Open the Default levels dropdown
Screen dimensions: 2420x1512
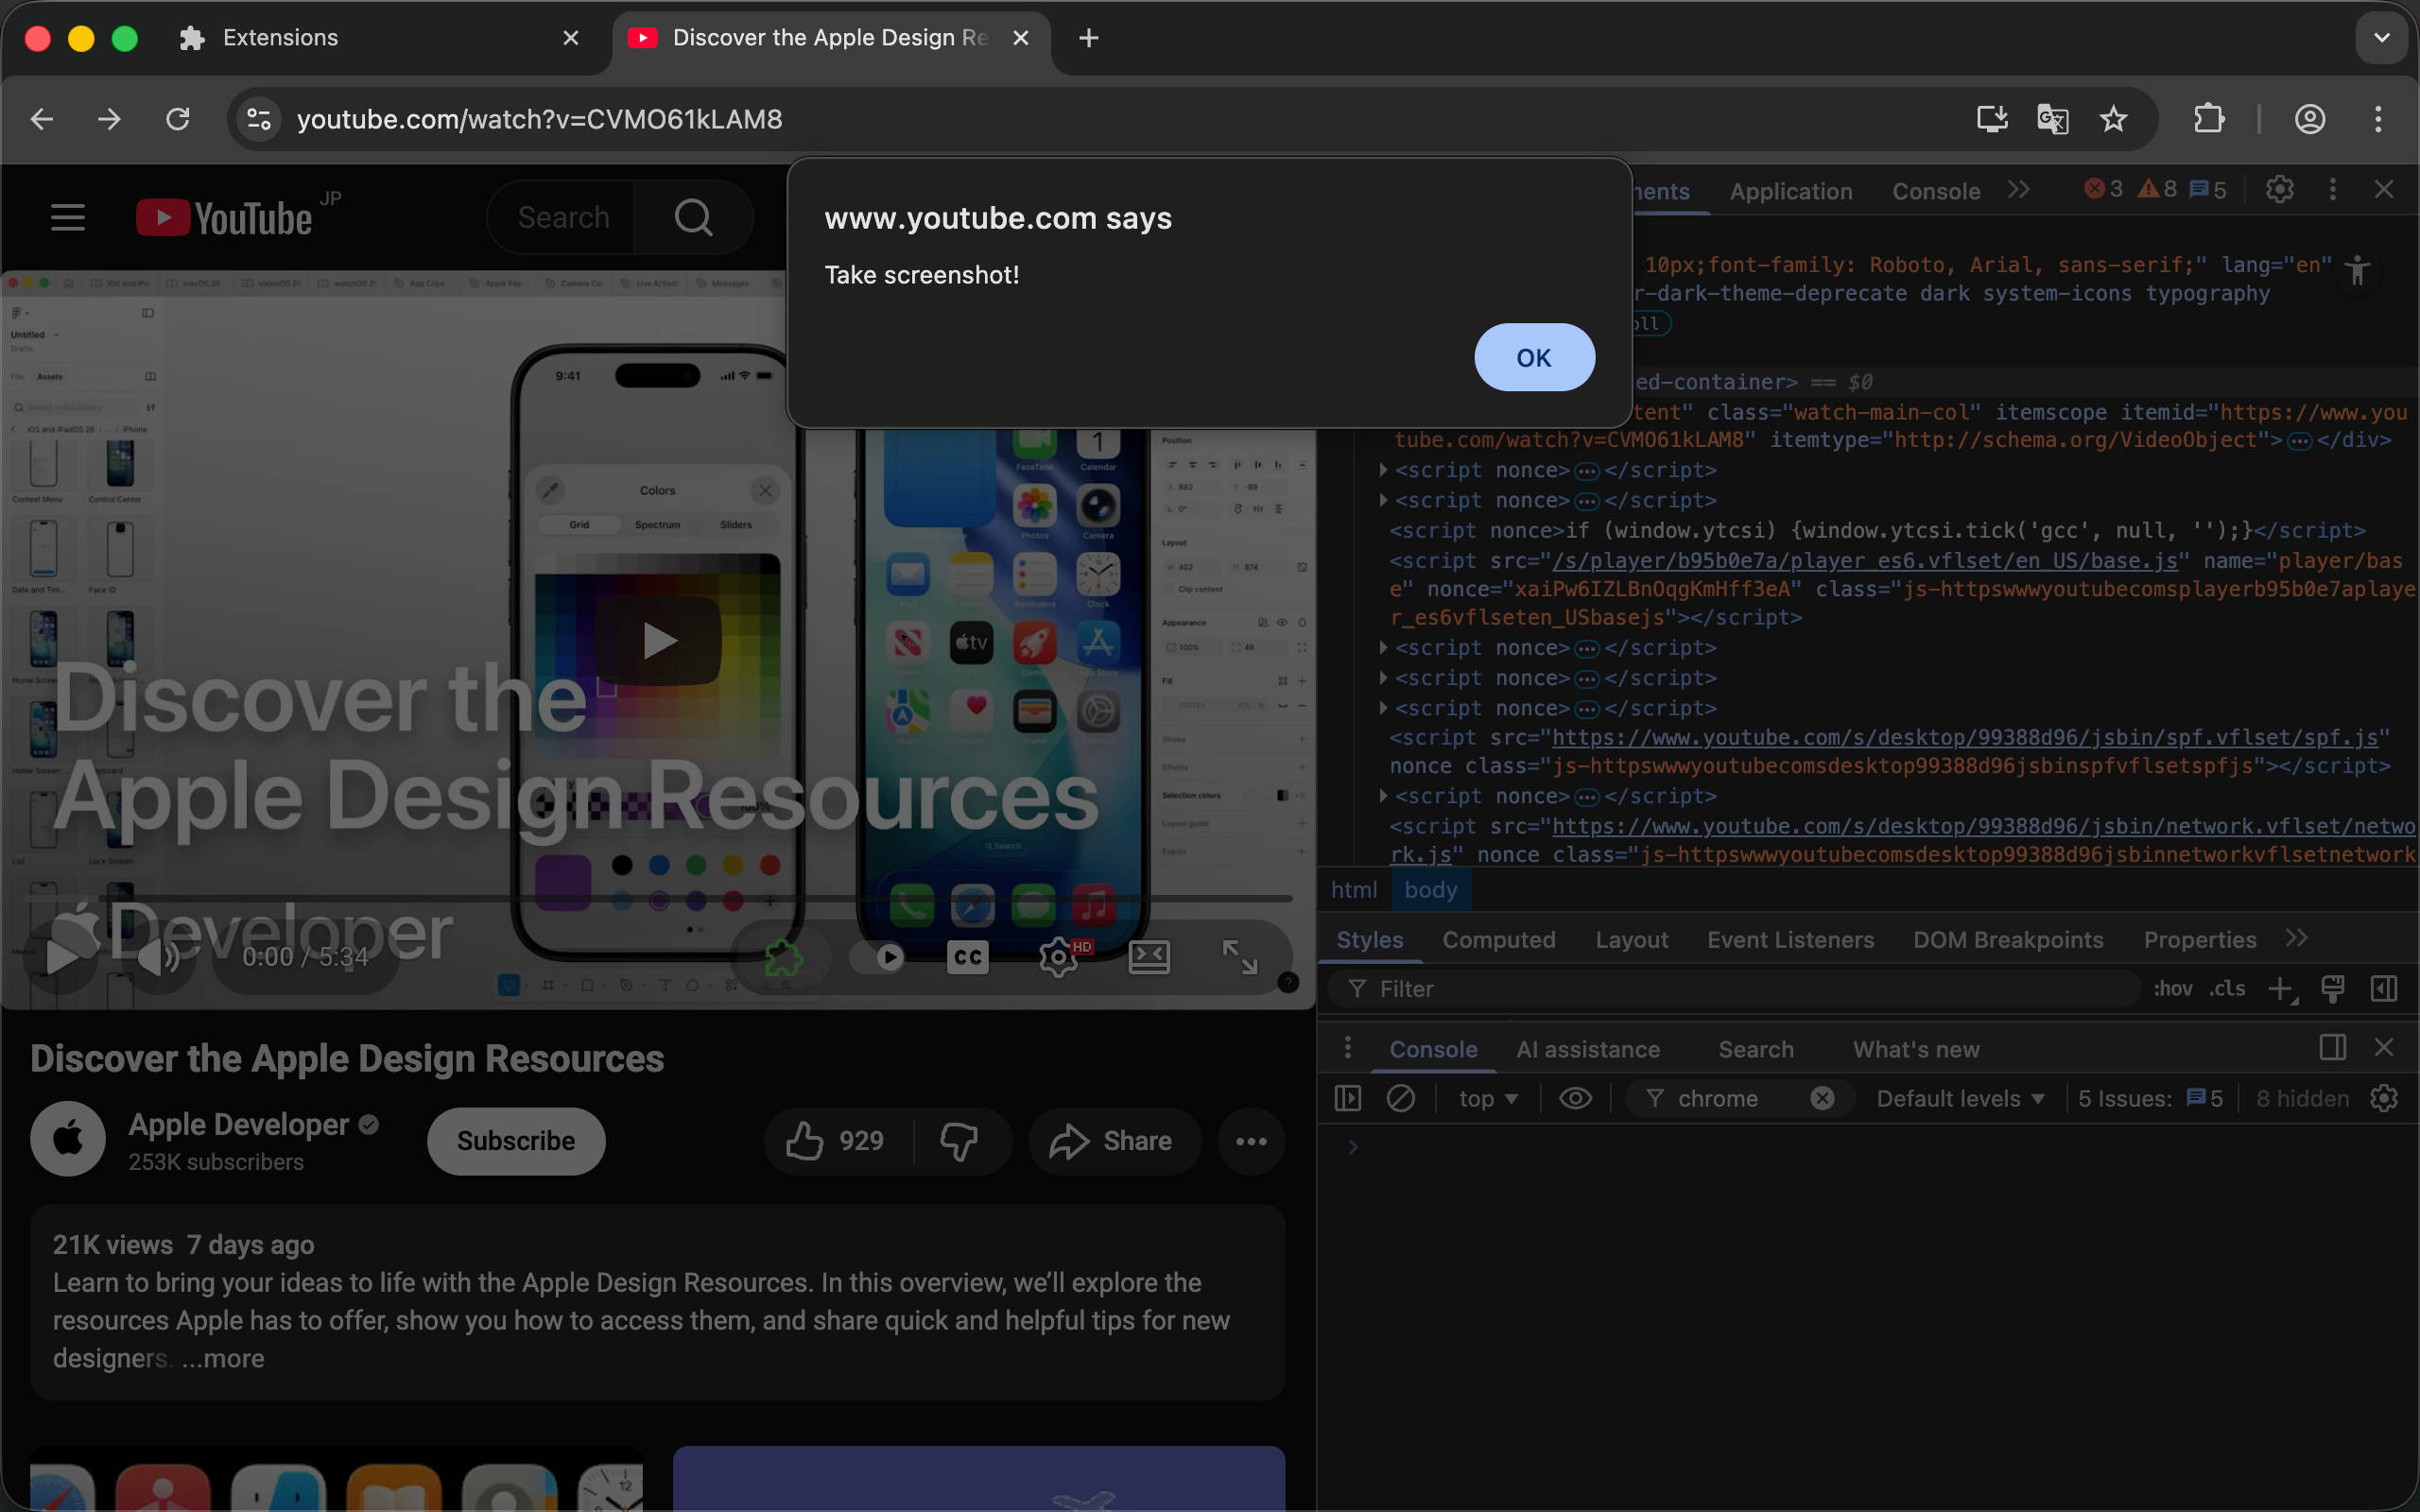[x=1959, y=1098]
